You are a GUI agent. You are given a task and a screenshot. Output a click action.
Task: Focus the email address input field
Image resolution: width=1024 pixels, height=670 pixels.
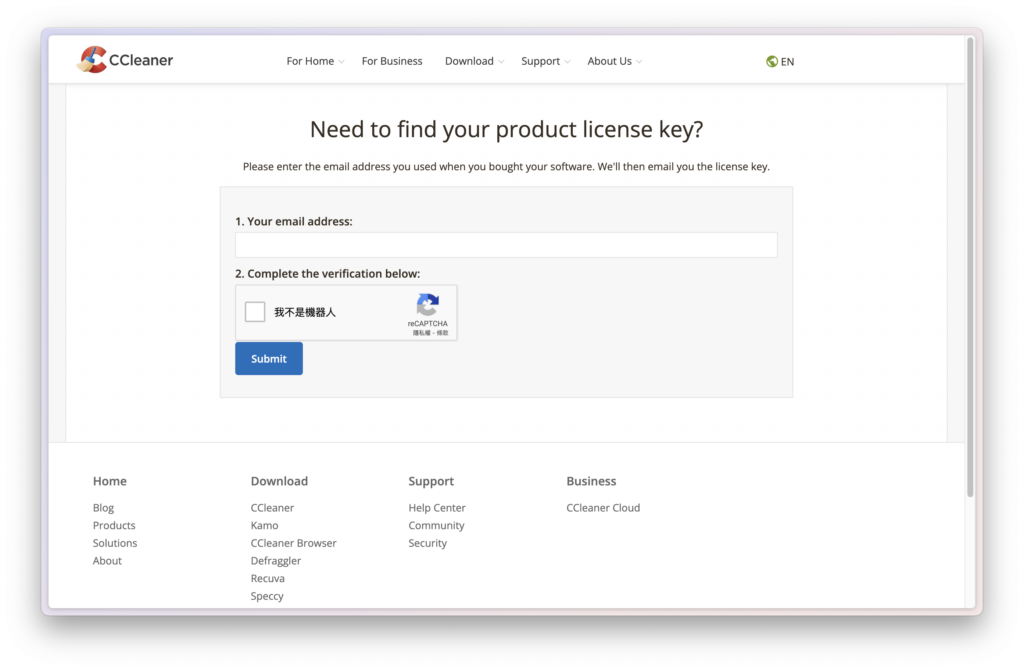point(506,245)
